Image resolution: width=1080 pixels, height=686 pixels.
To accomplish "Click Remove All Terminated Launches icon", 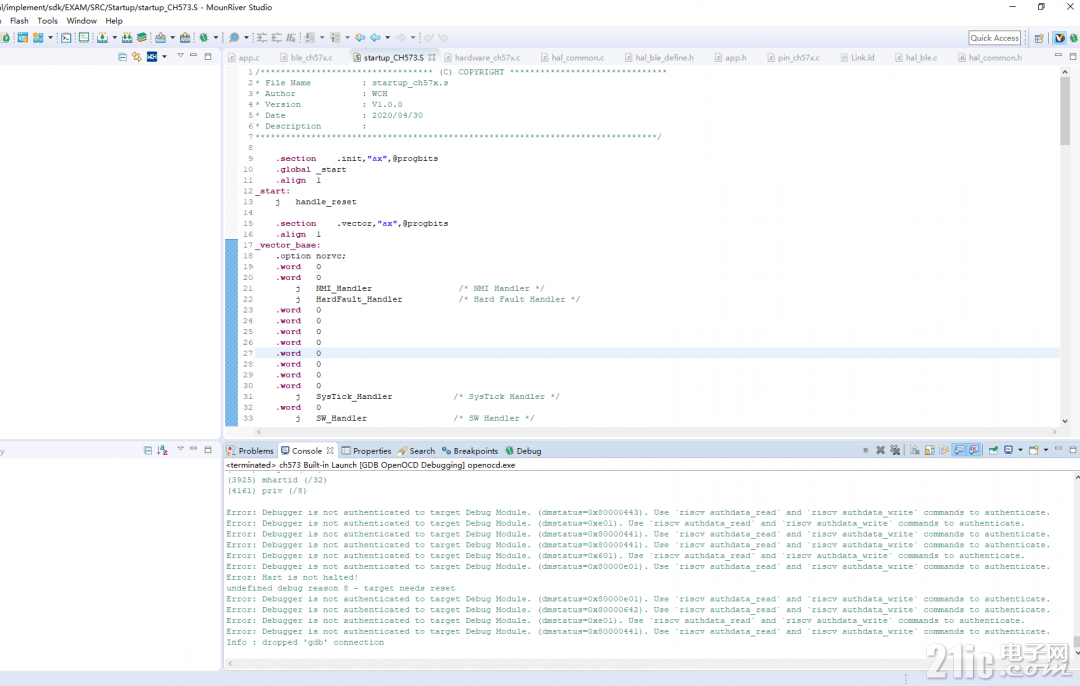I will click(x=895, y=450).
